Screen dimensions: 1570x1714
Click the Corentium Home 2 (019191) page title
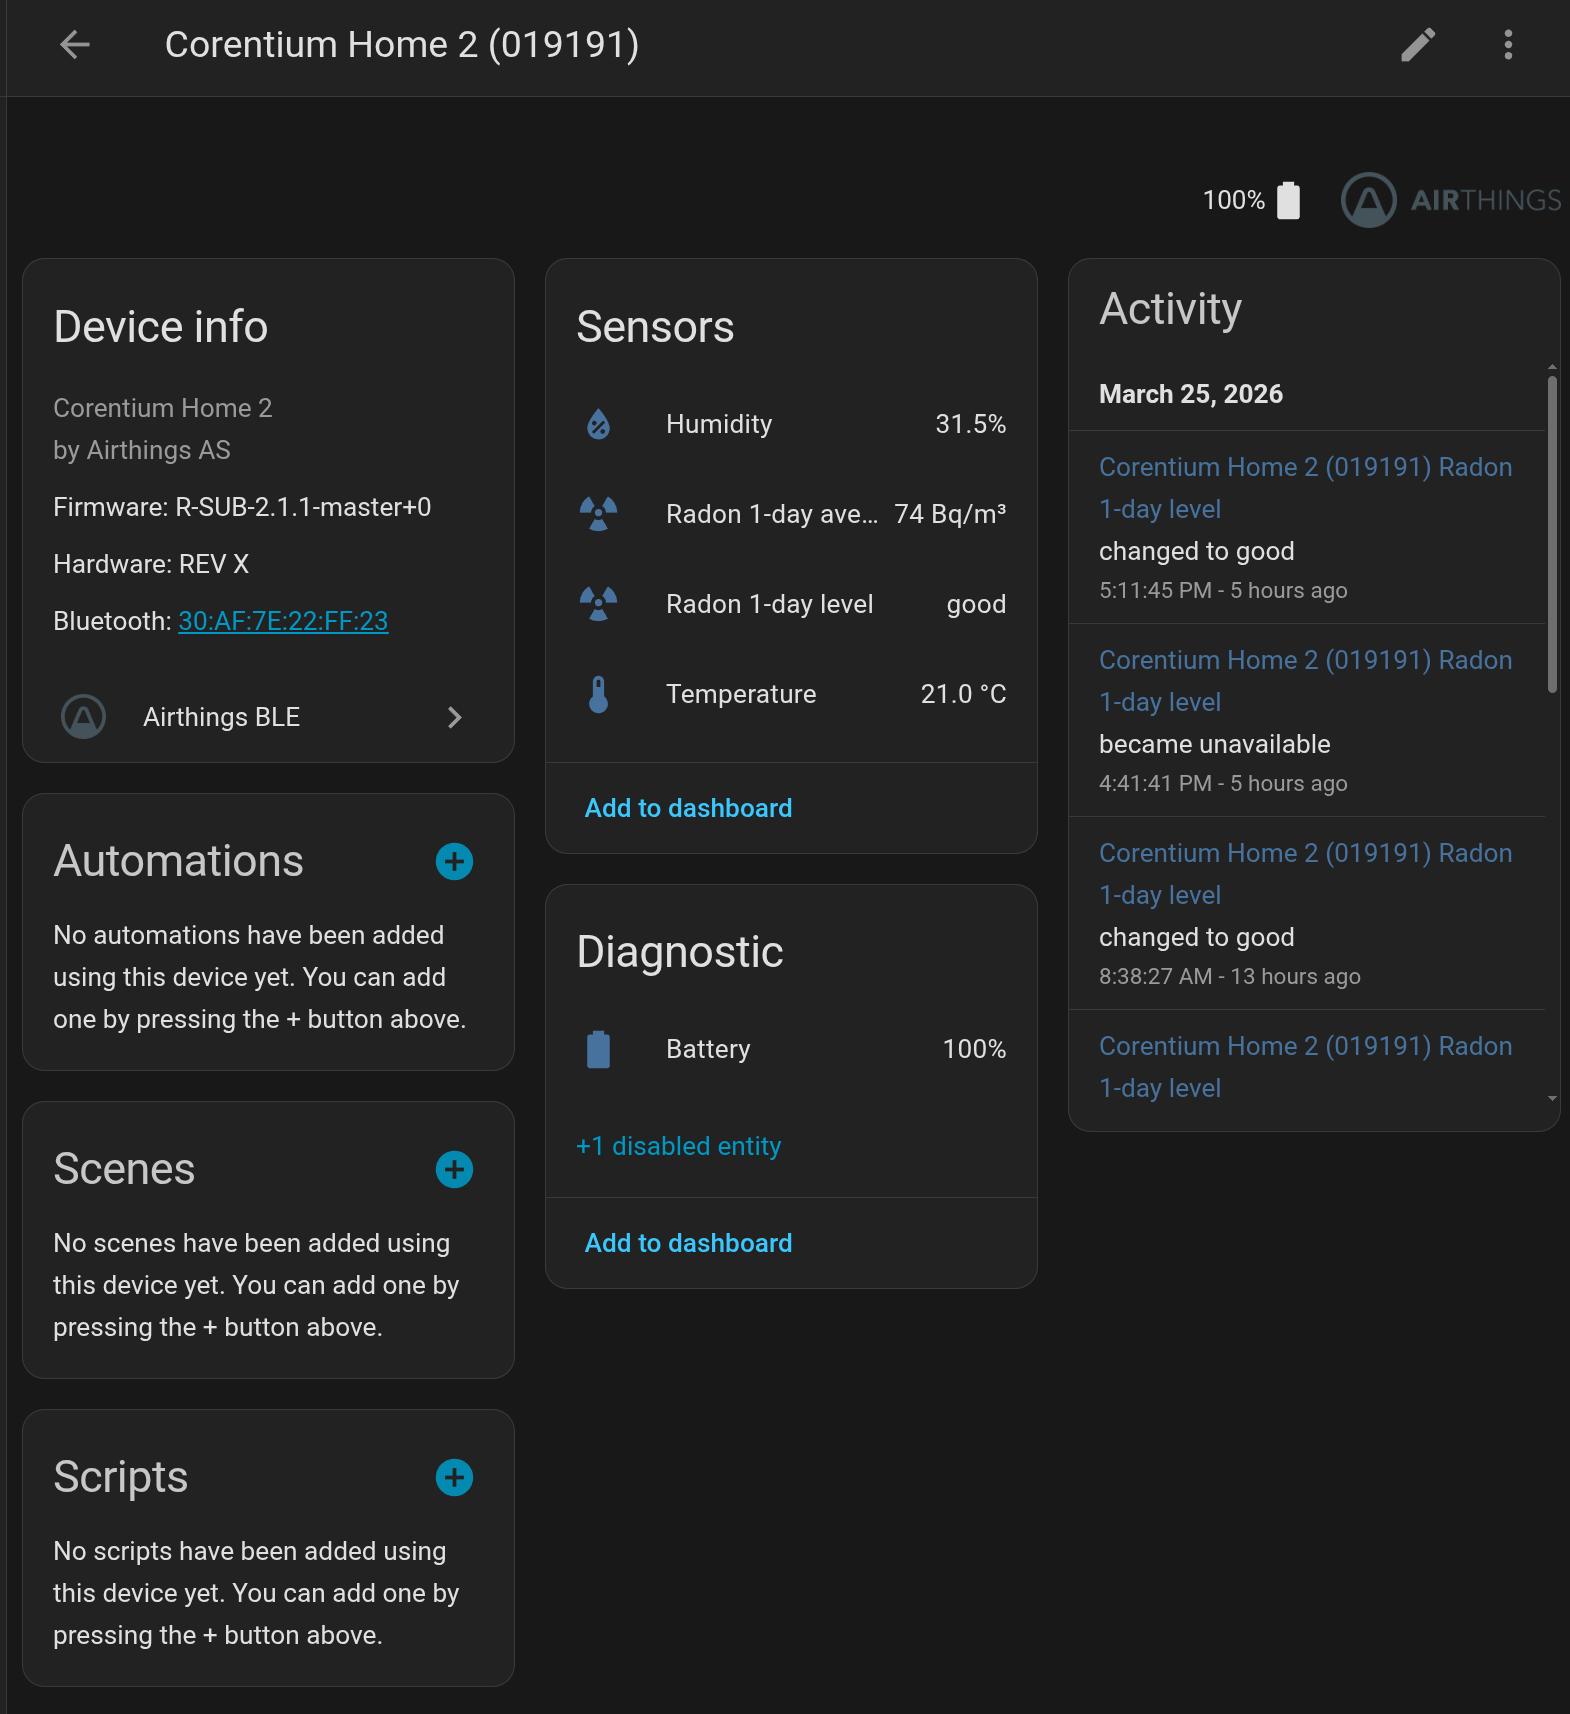coord(402,45)
